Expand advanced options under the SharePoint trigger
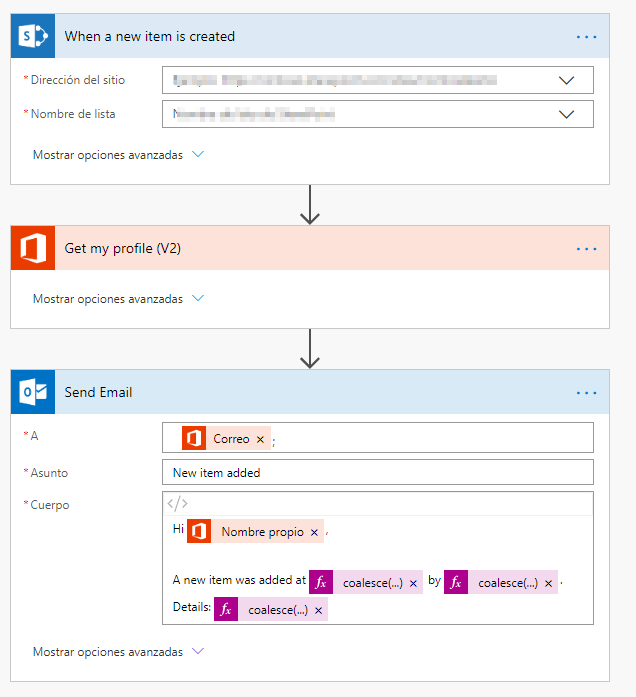Image resolution: width=636 pixels, height=697 pixels. pos(118,155)
